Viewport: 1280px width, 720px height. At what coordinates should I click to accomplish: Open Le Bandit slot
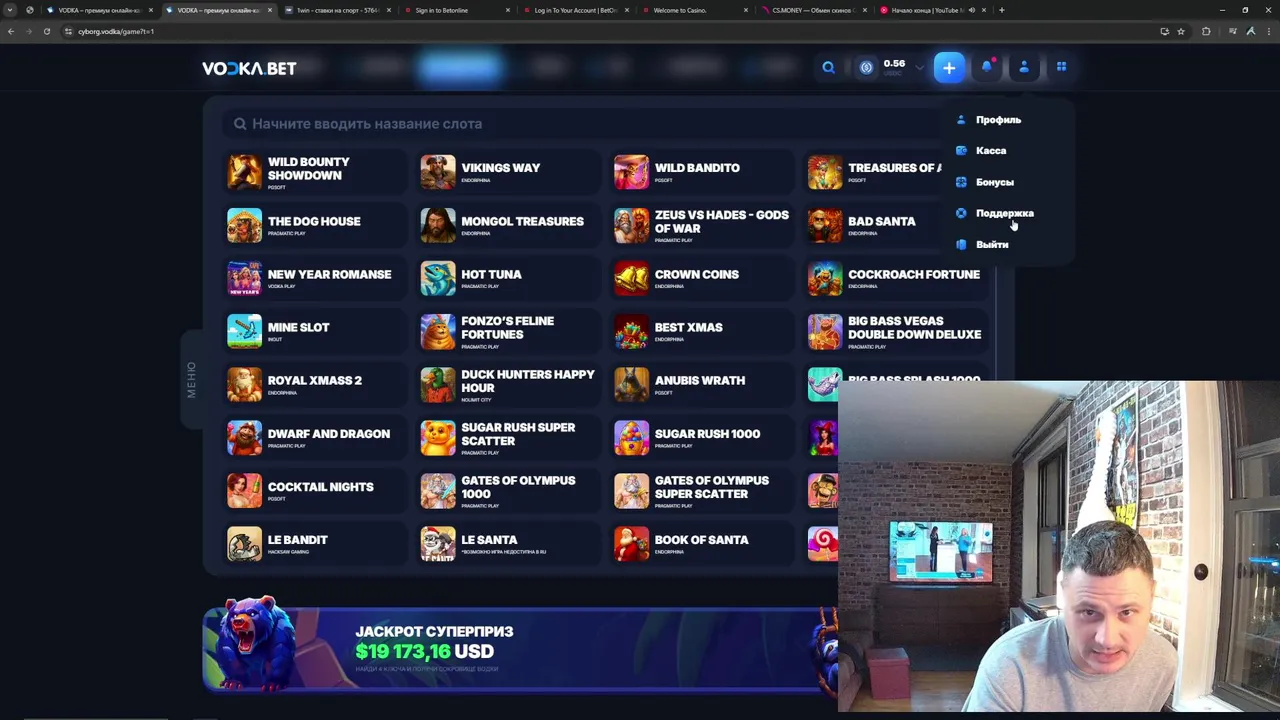(314, 543)
